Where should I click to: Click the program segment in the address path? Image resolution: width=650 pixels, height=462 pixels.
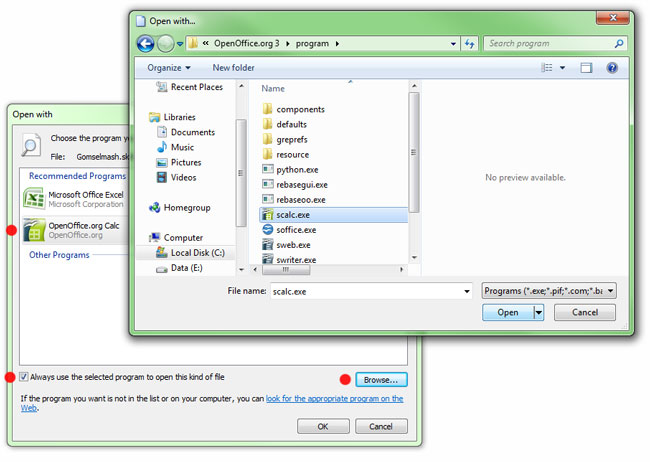[x=312, y=44]
